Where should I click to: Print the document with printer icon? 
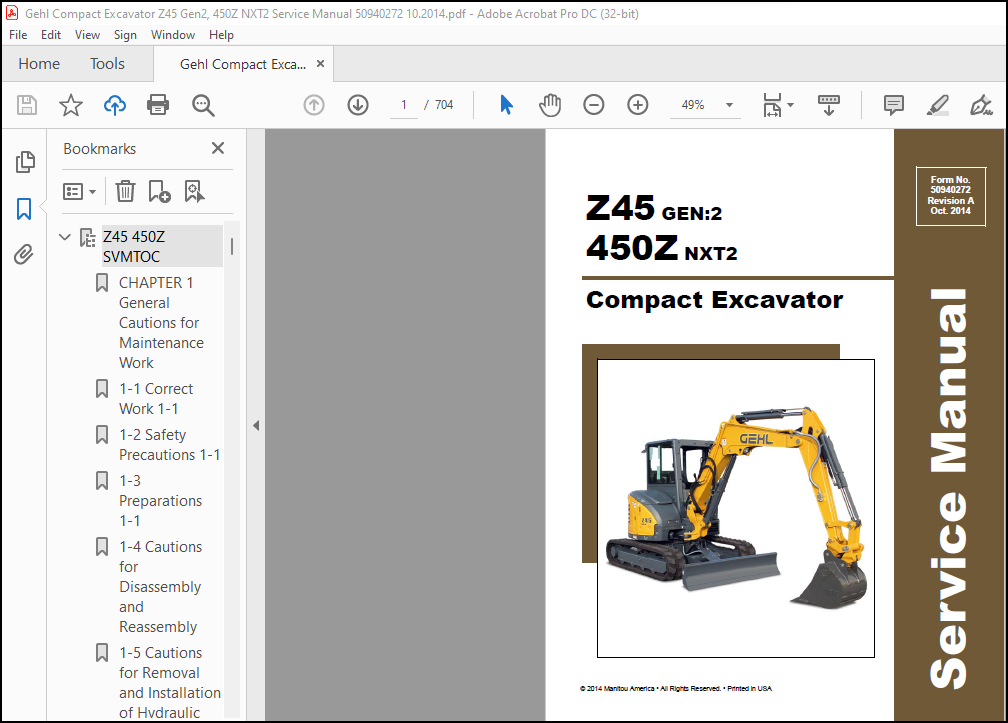tap(158, 105)
